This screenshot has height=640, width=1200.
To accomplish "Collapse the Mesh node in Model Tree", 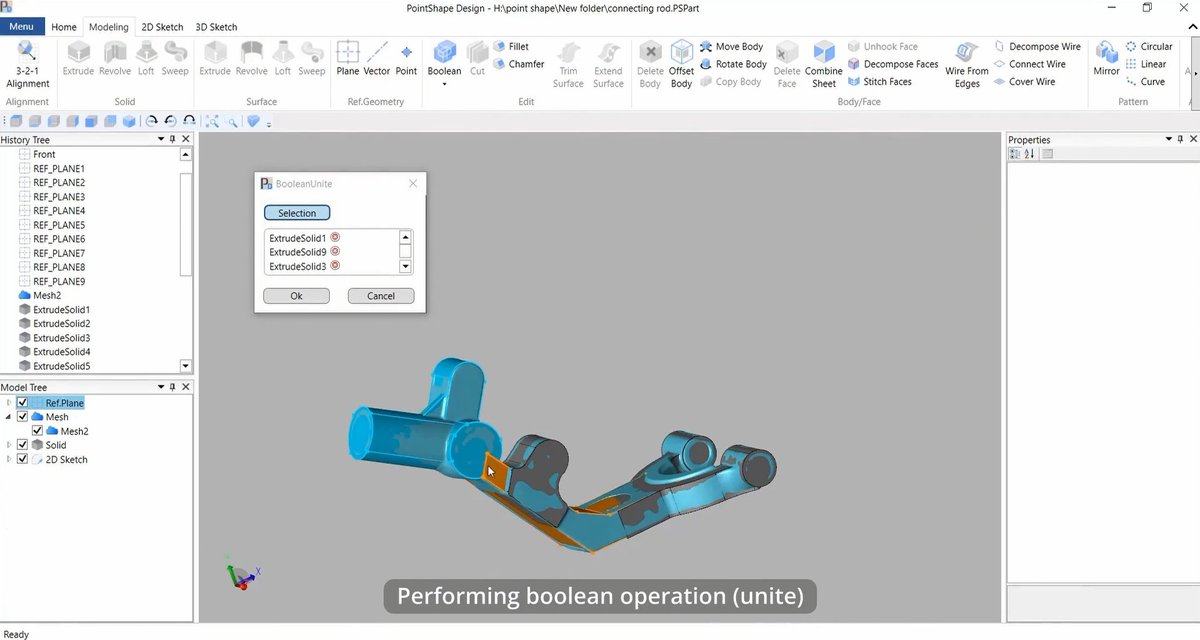I will click(9, 417).
